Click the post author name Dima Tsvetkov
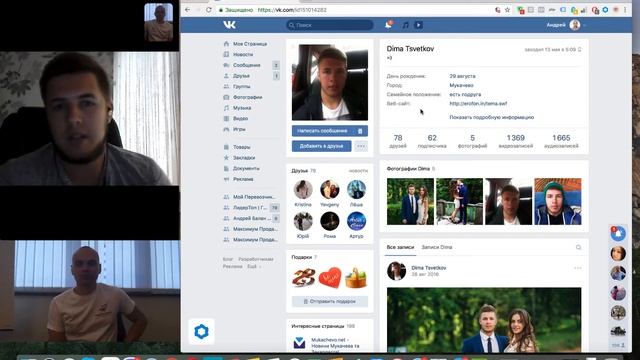The width and height of the screenshot is (640, 360). 429,268
